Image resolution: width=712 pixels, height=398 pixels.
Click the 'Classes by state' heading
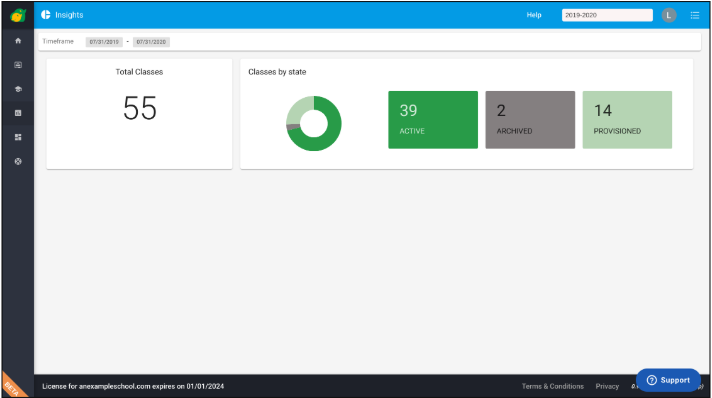(277, 72)
